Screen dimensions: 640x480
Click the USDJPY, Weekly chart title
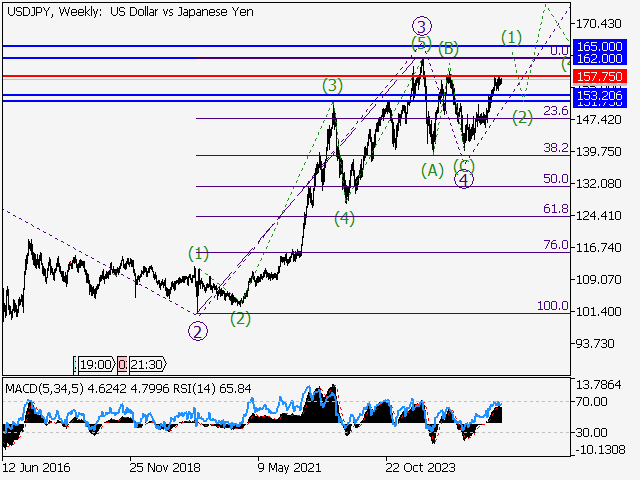(x=129, y=11)
